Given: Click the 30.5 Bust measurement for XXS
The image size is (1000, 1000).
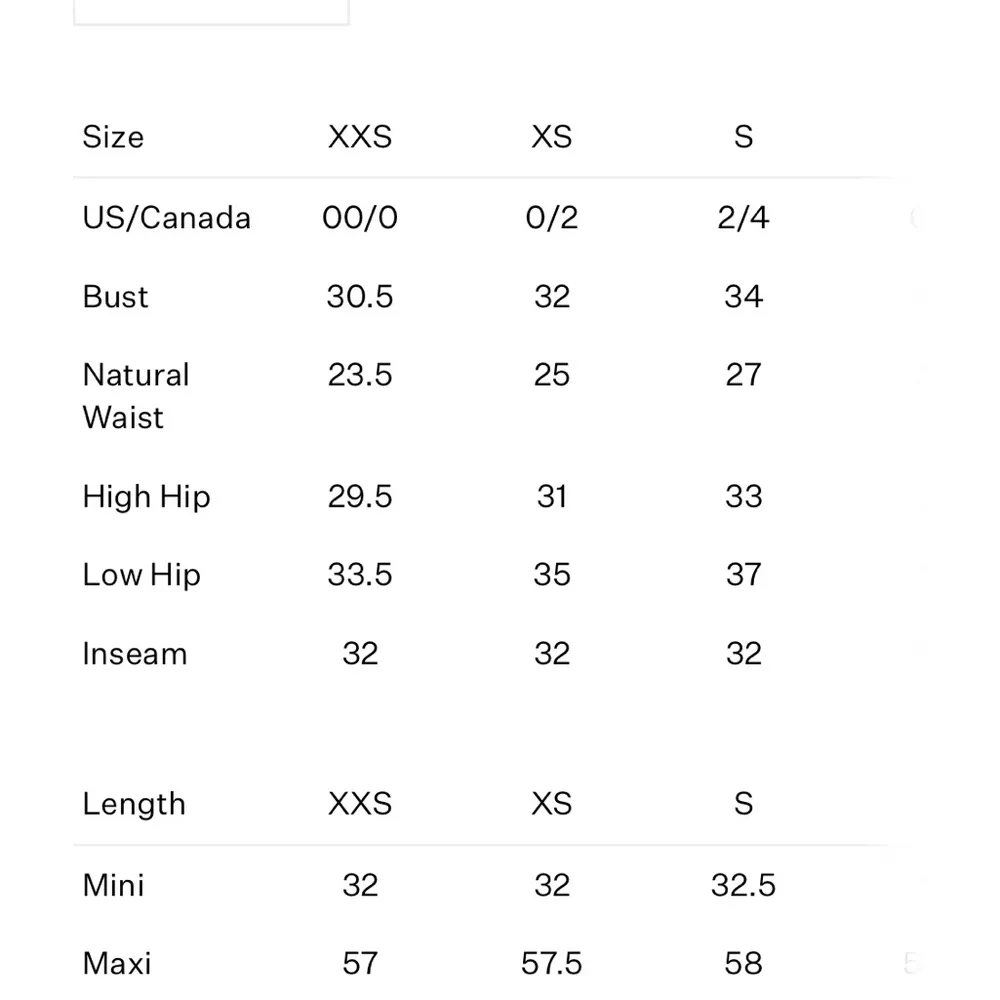Looking at the screenshot, I should (360, 297).
